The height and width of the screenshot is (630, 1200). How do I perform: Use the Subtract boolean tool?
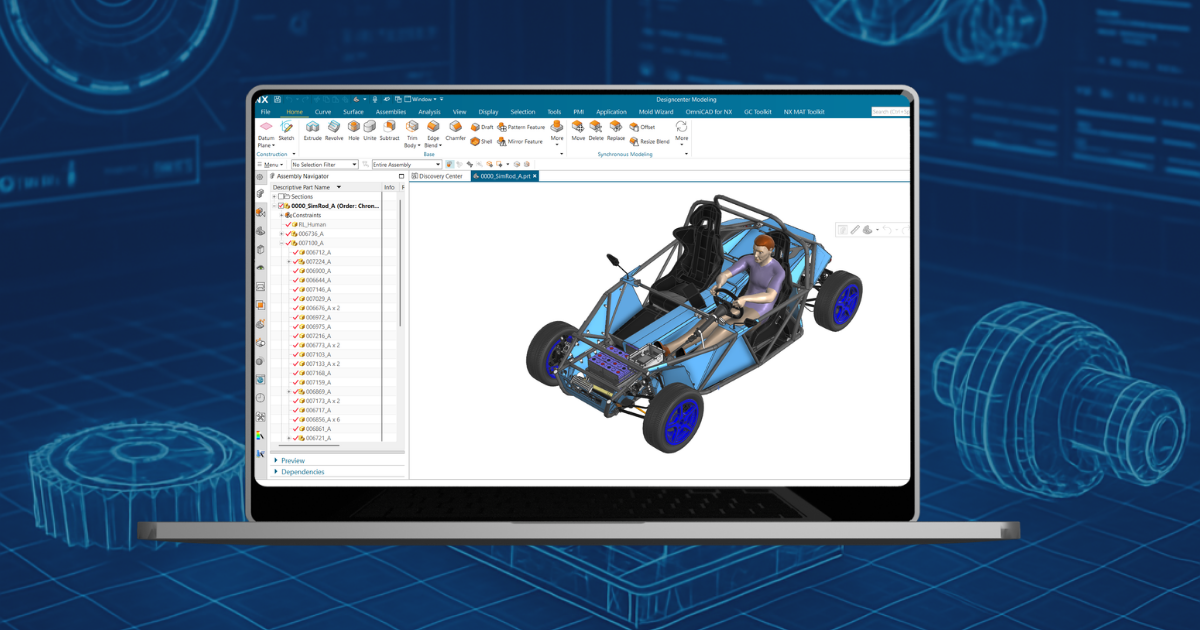pos(389,131)
